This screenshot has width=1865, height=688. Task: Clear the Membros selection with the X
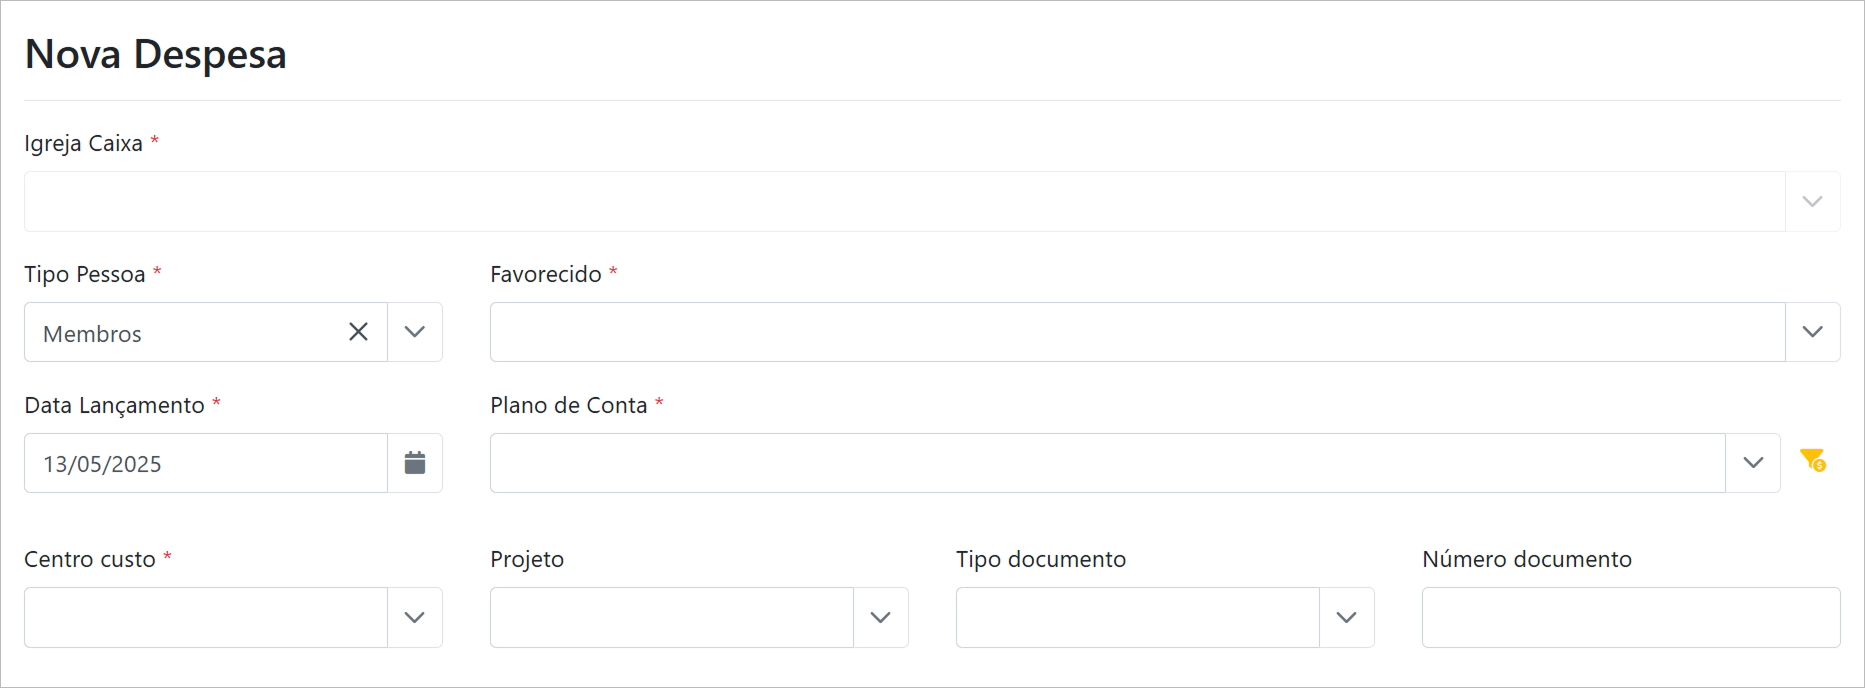[358, 332]
